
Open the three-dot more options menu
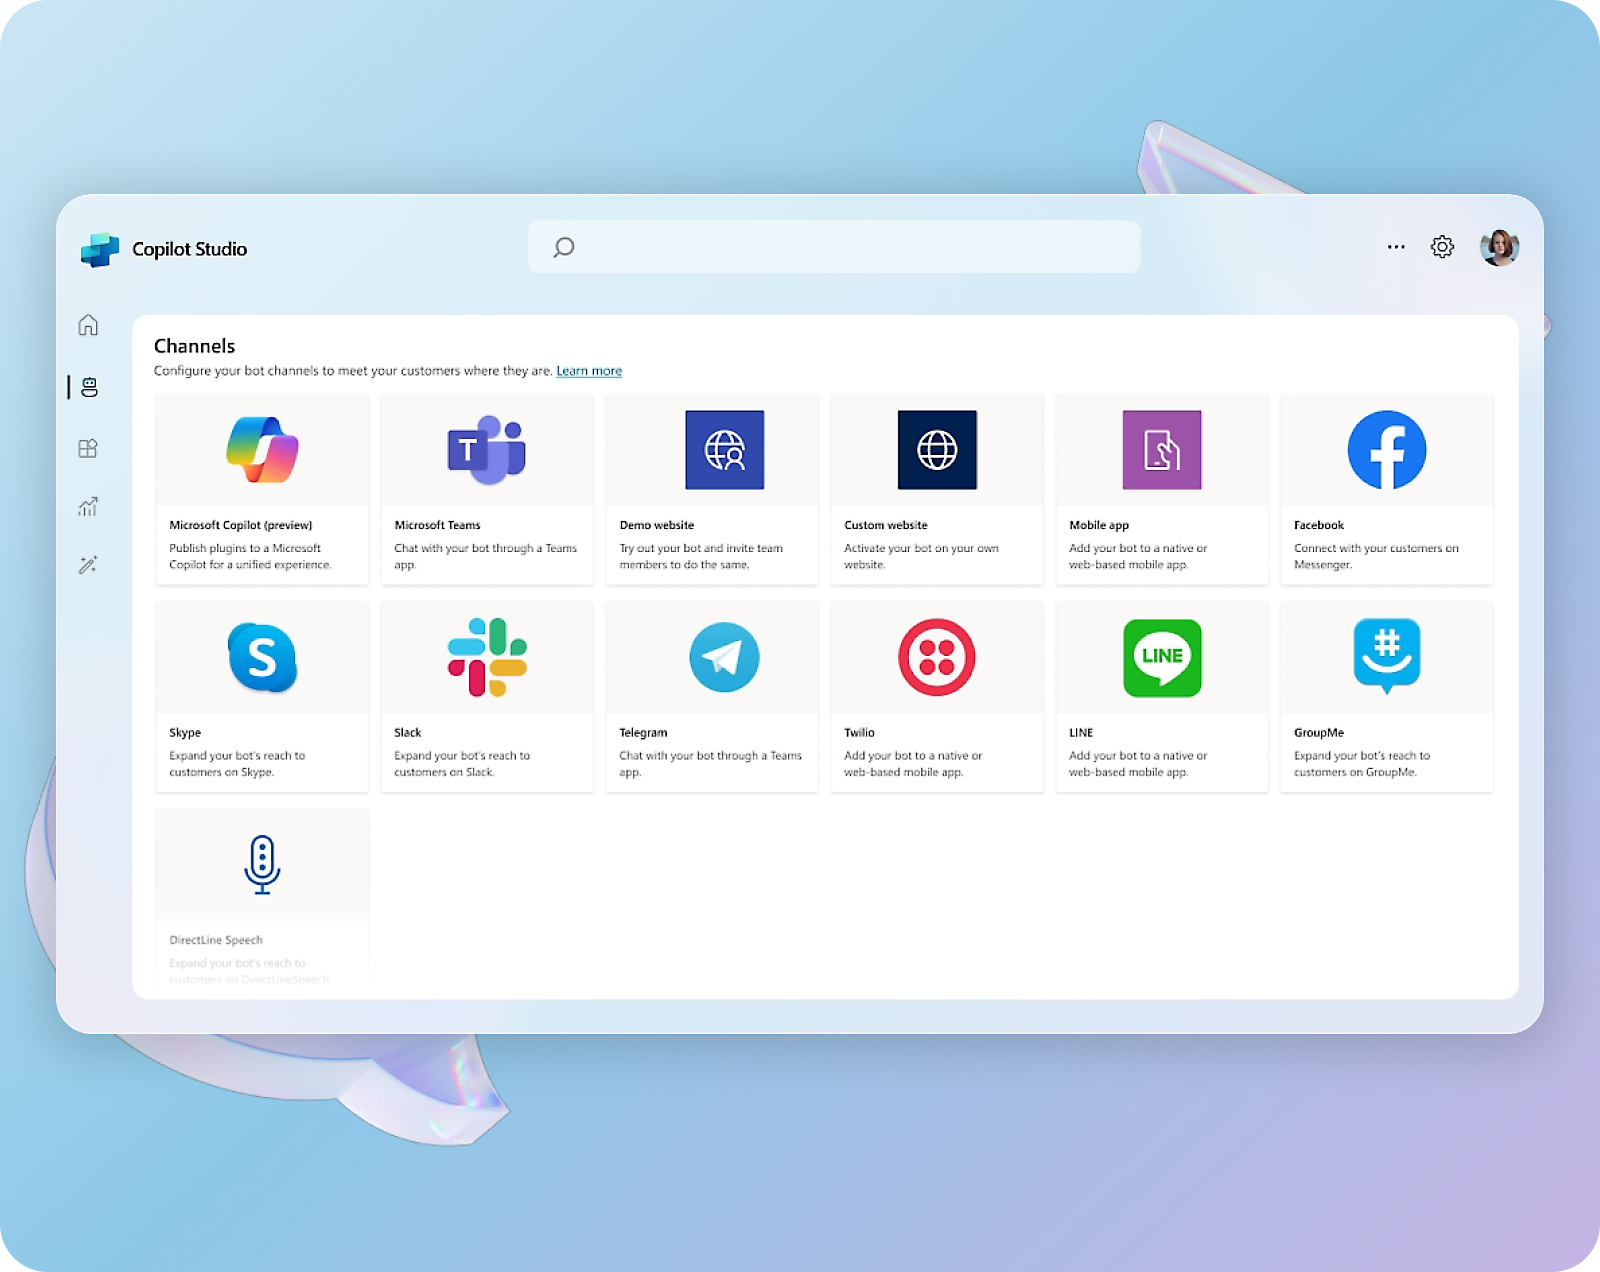[x=1396, y=247]
